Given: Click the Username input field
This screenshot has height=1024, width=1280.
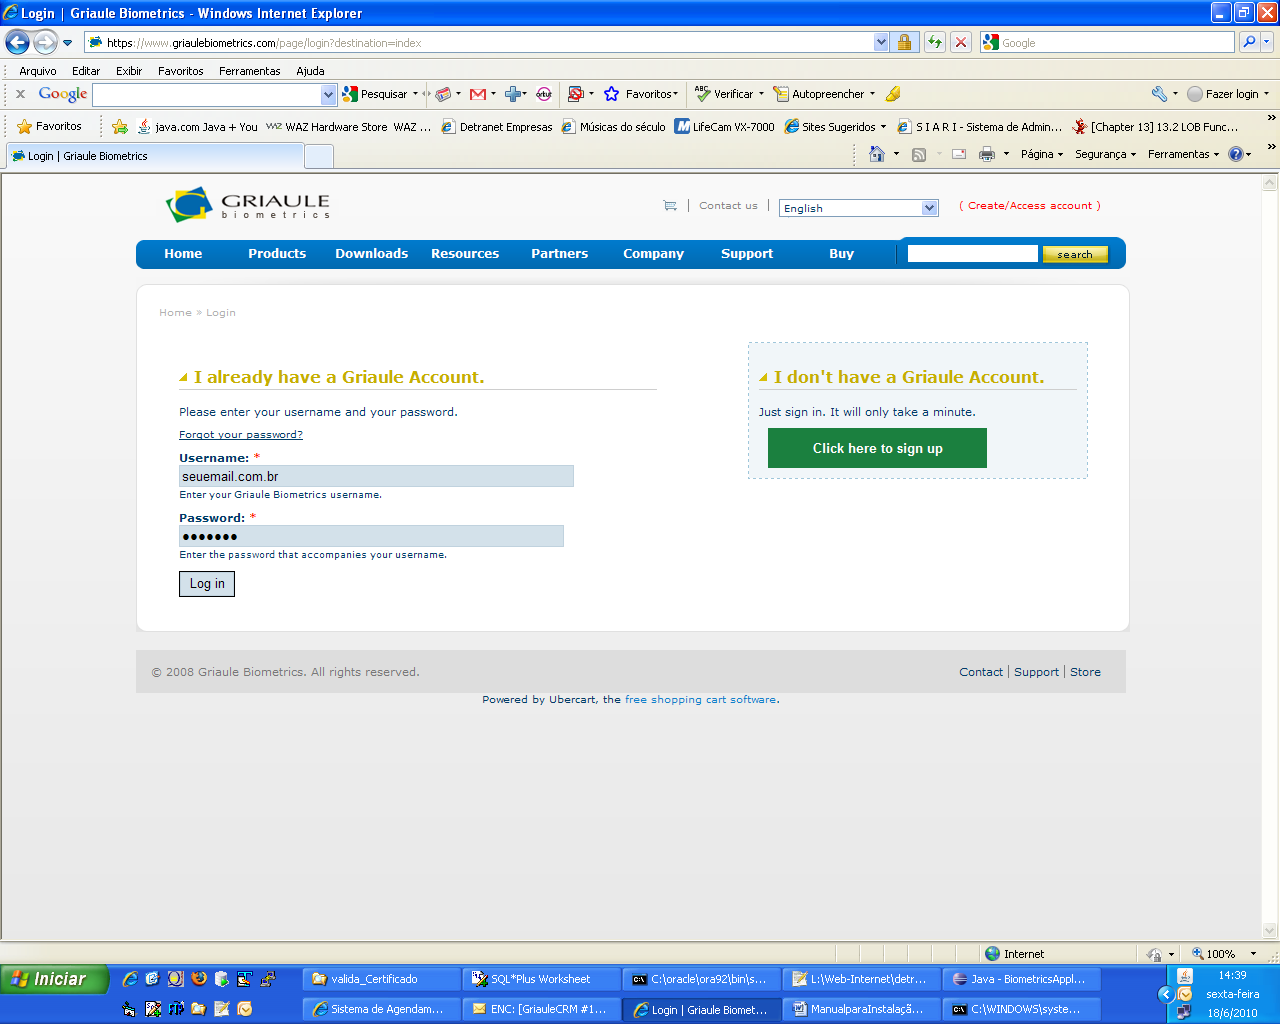Looking at the screenshot, I should coord(376,476).
